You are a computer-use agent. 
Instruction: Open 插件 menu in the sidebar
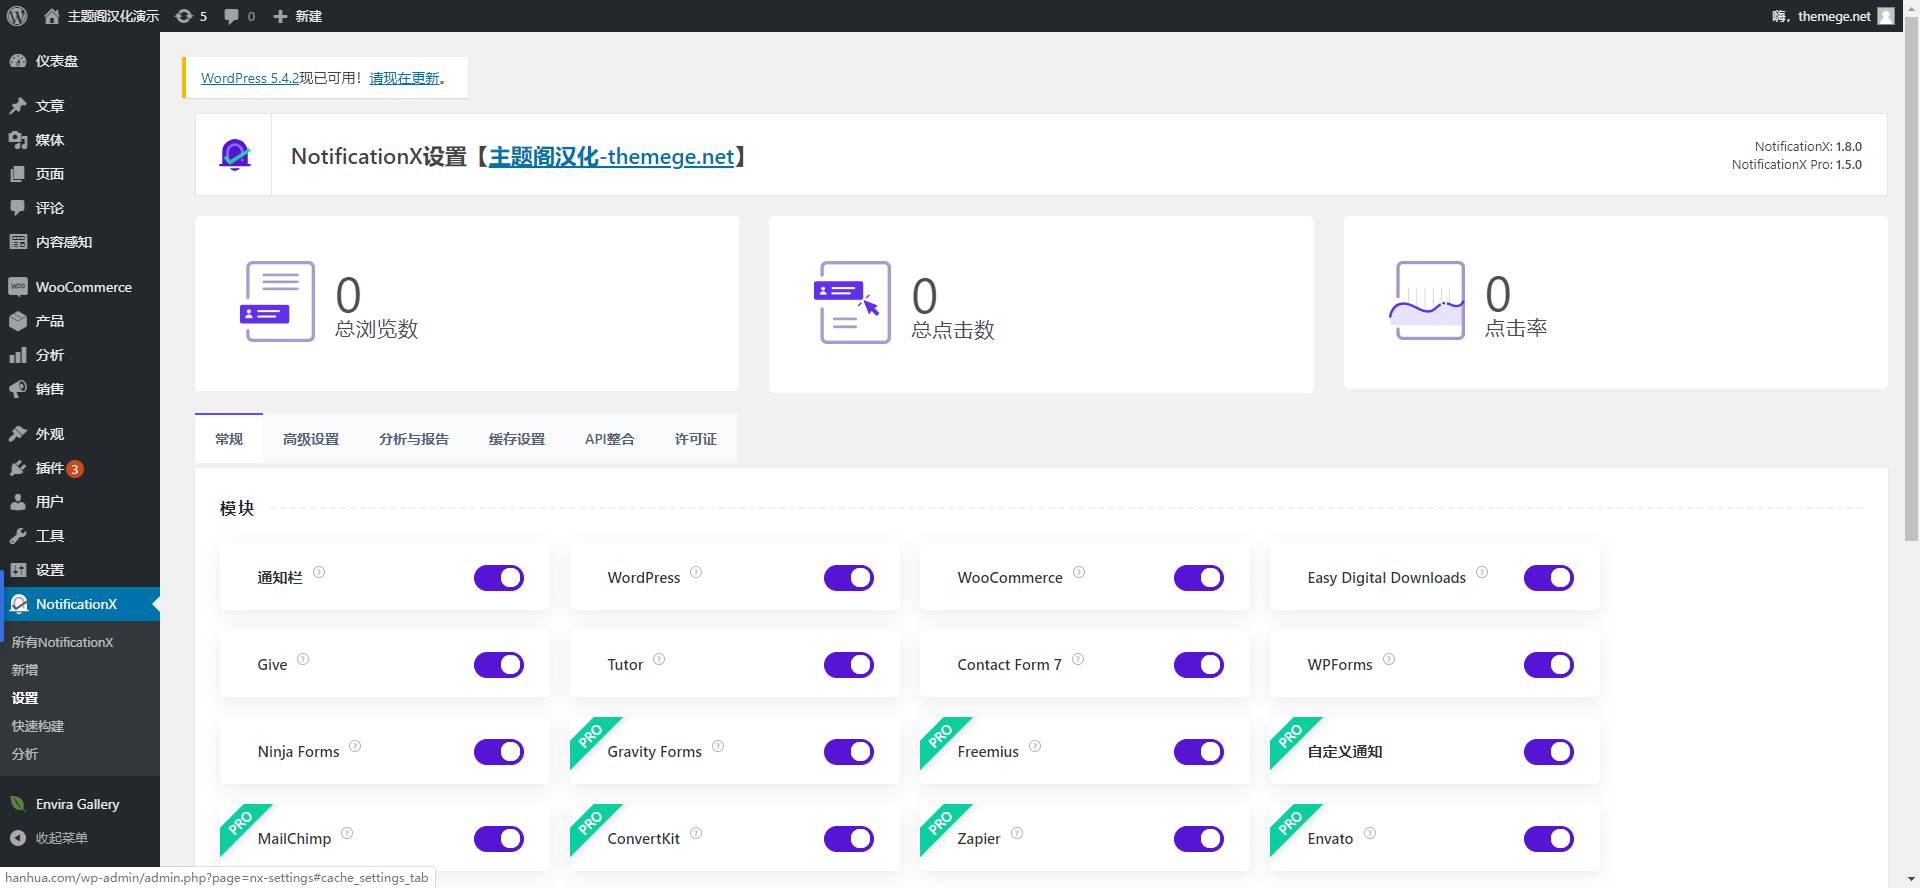pyautogui.click(x=80, y=468)
